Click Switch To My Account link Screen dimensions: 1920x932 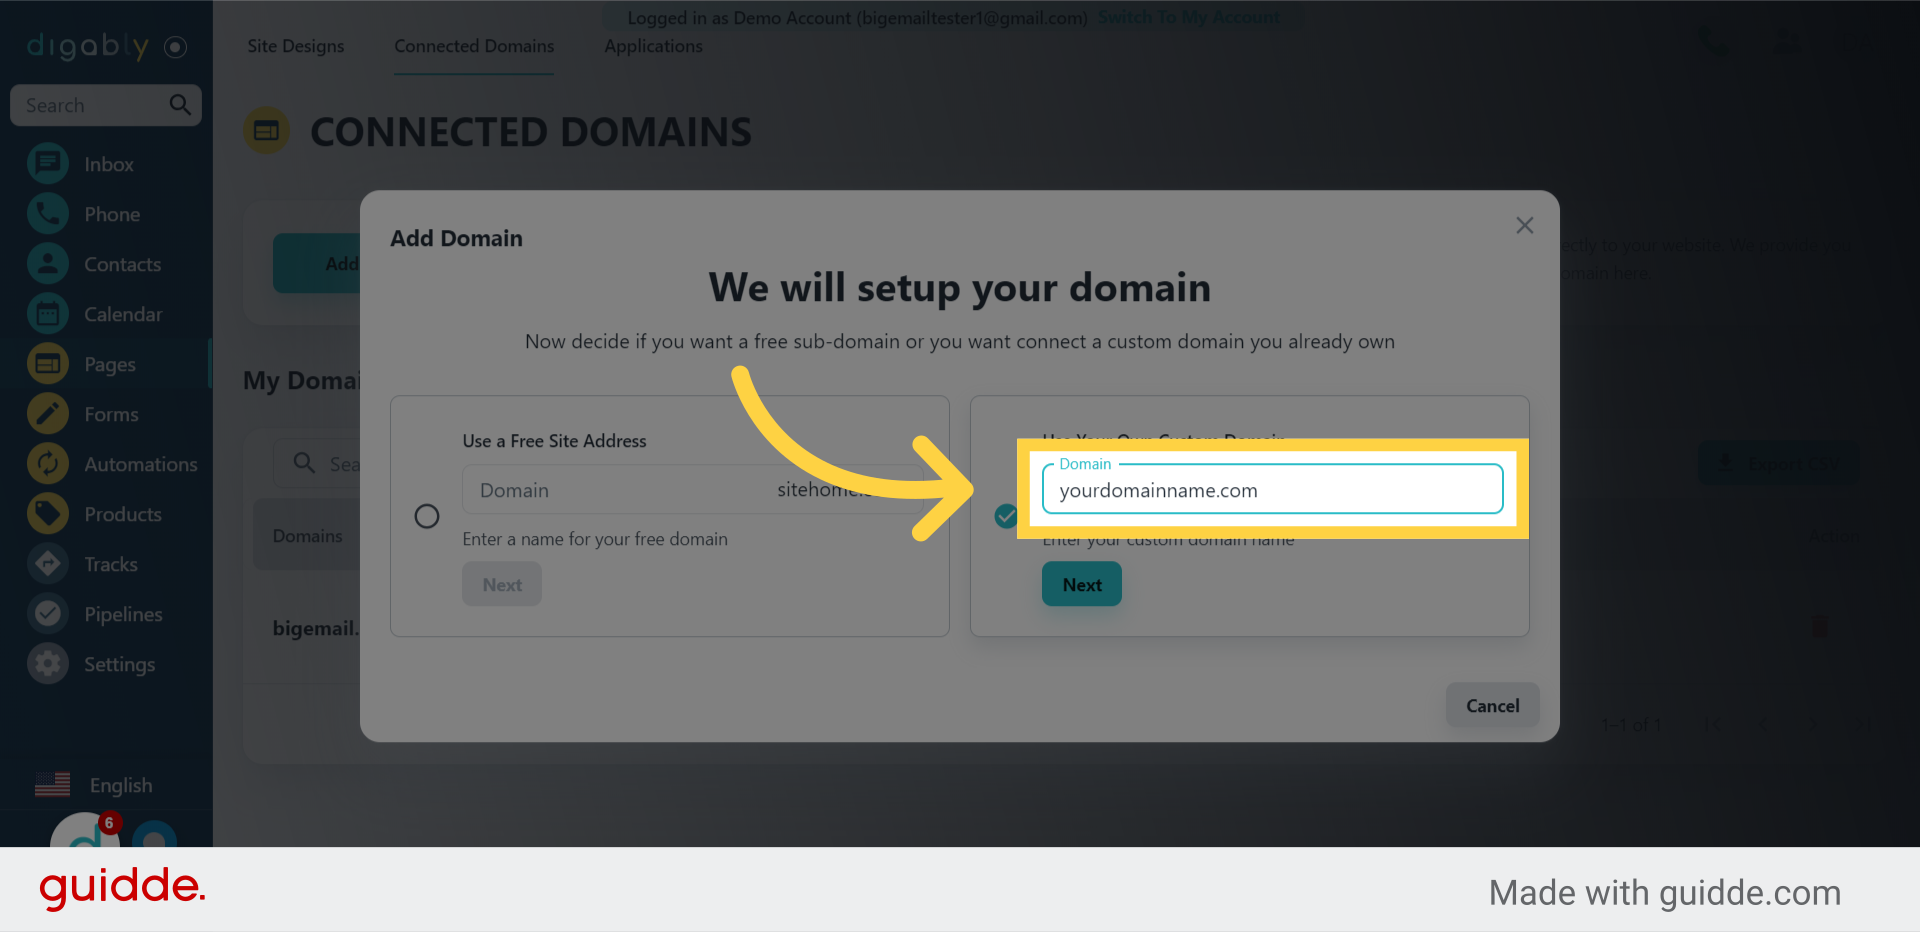coord(1189,17)
